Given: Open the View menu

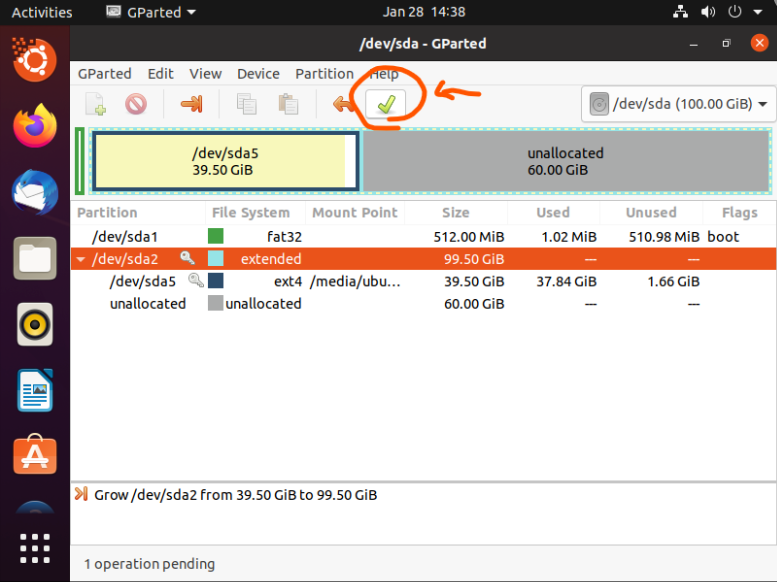Looking at the screenshot, I should (x=205, y=74).
